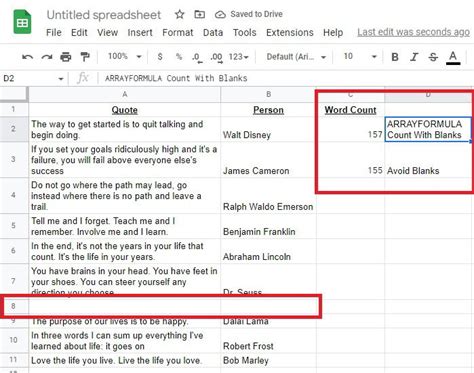This screenshot has width=474, height=373.
Task: Undo the last action
Action: [x=27, y=57]
